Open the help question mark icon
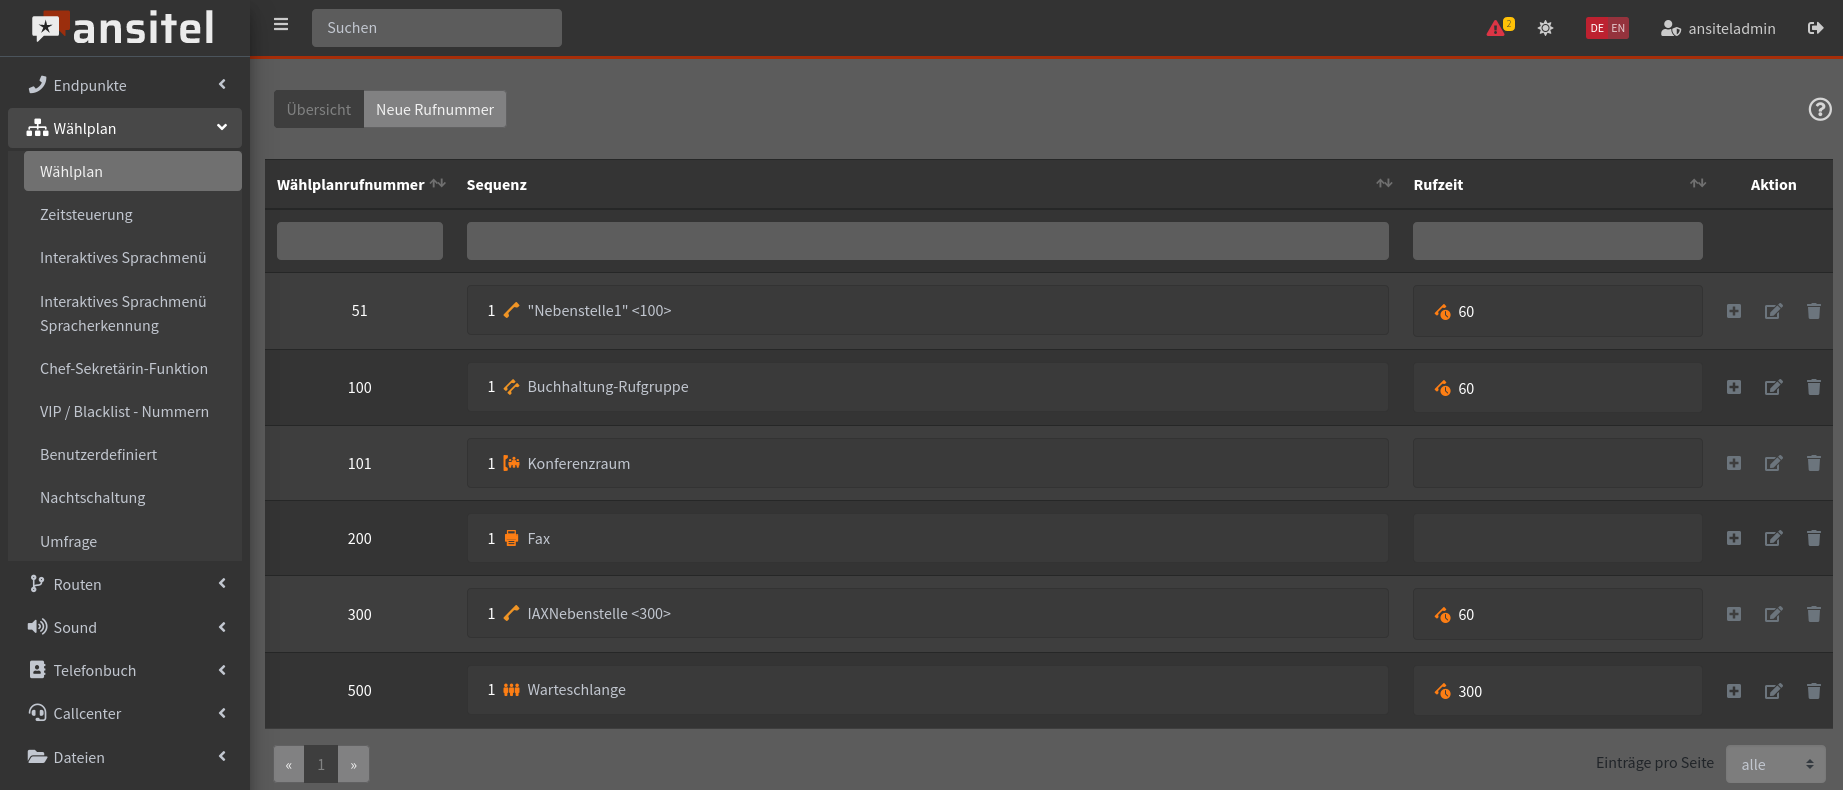Viewport: 1843px width, 790px height. point(1820,109)
